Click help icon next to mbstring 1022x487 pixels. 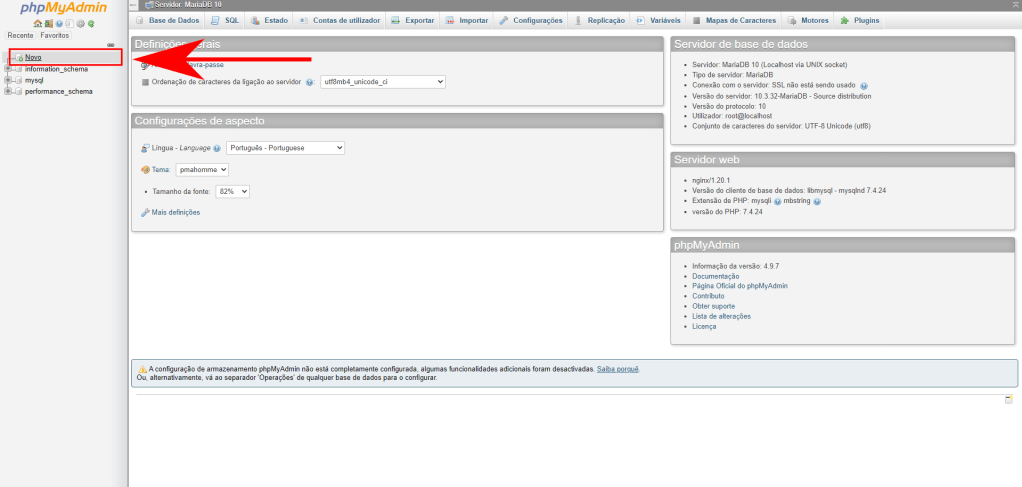817,201
